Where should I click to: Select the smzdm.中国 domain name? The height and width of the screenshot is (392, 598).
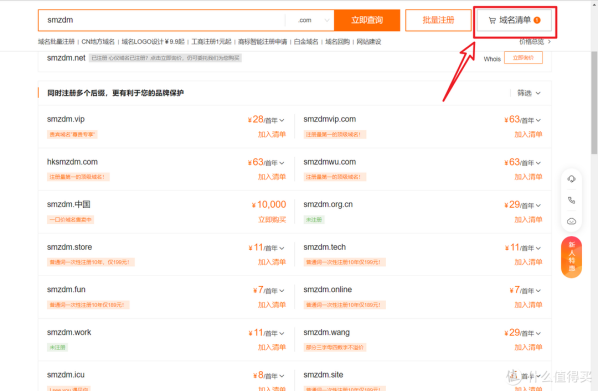[x=69, y=204]
